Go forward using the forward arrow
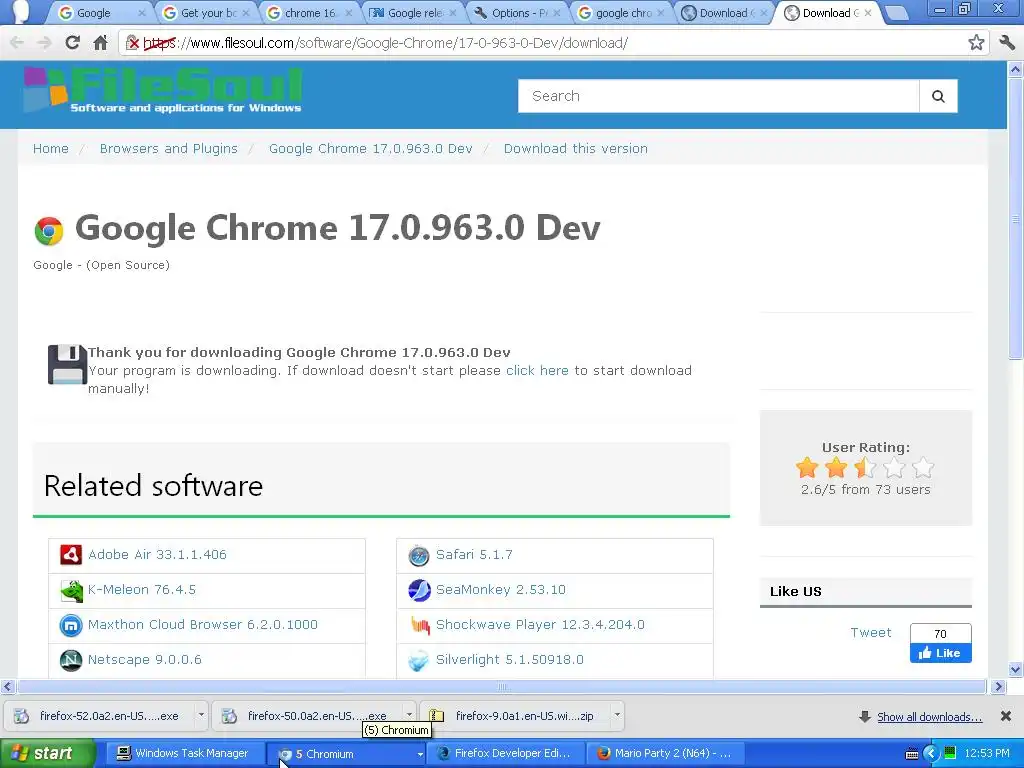This screenshot has width=1024, height=768. tap(44, 43)
